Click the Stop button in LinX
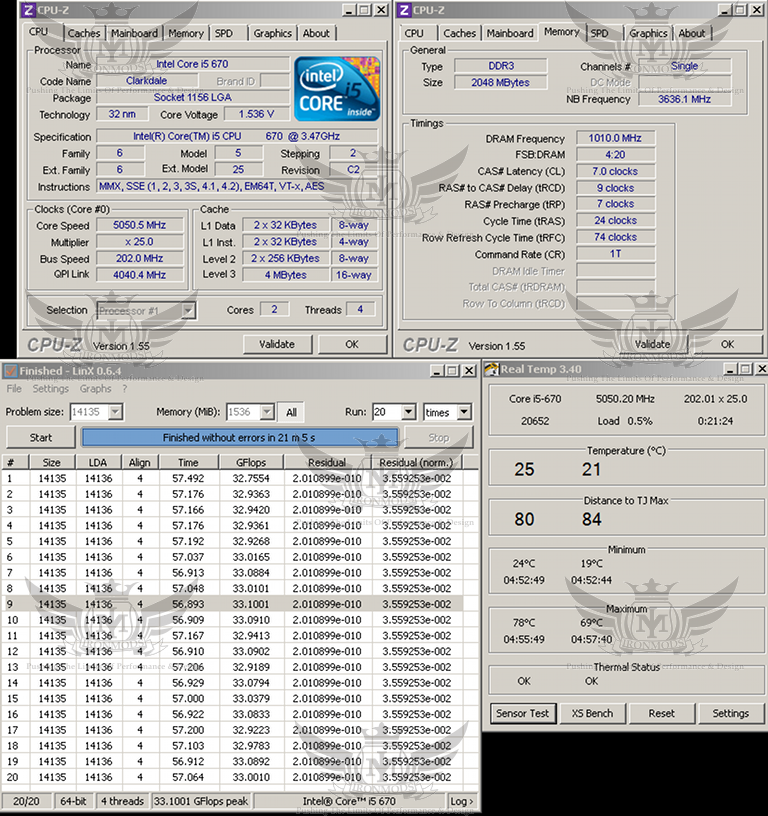The image size is (768, 816). pyautogui.click(x=439, y=438)
